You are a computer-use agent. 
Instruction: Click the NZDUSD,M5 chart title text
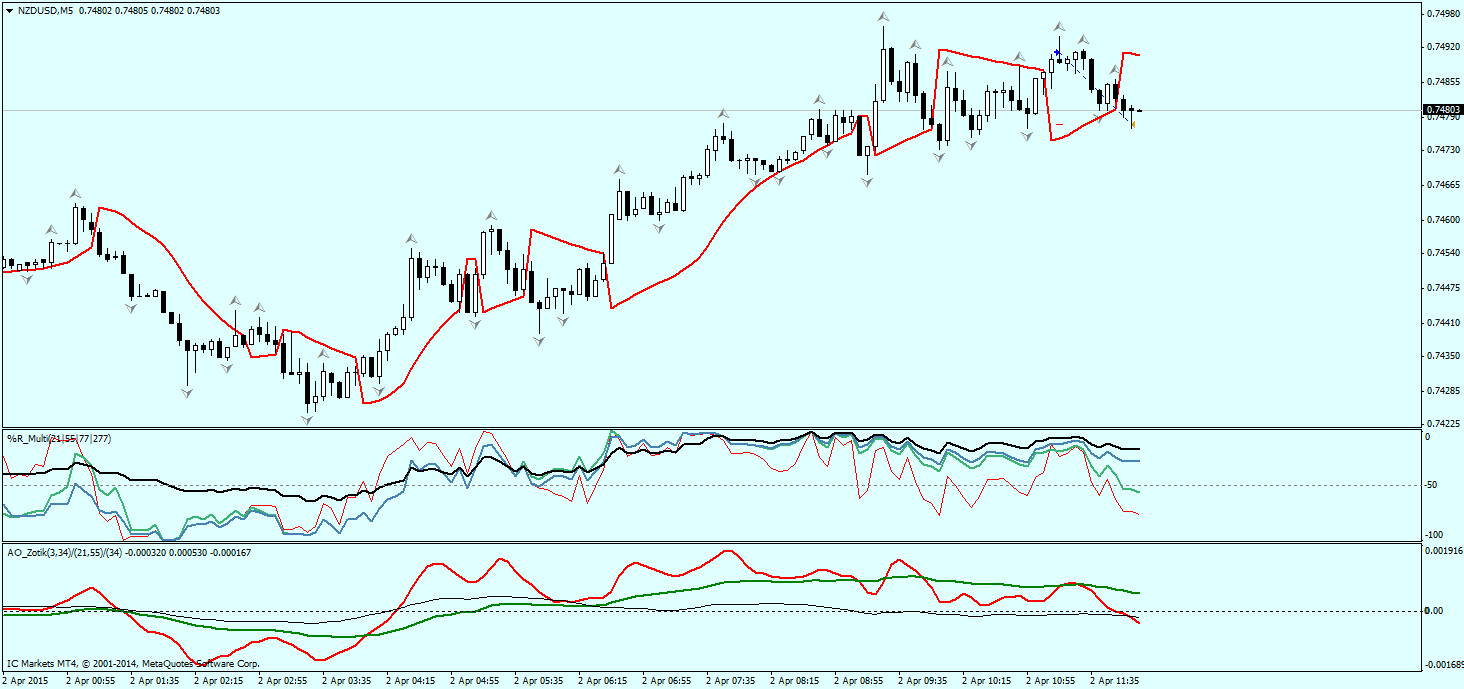pyautogui.click(x=44, y=10)
